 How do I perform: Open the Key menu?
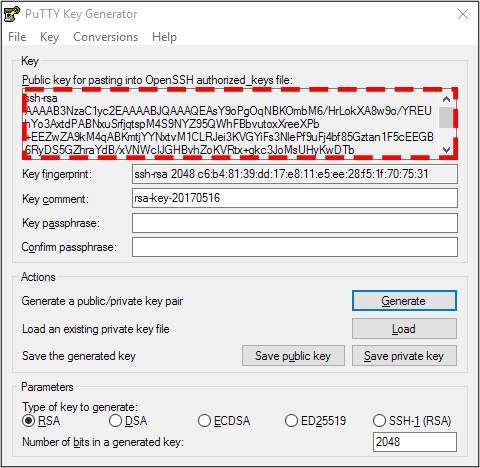(49, 37)
